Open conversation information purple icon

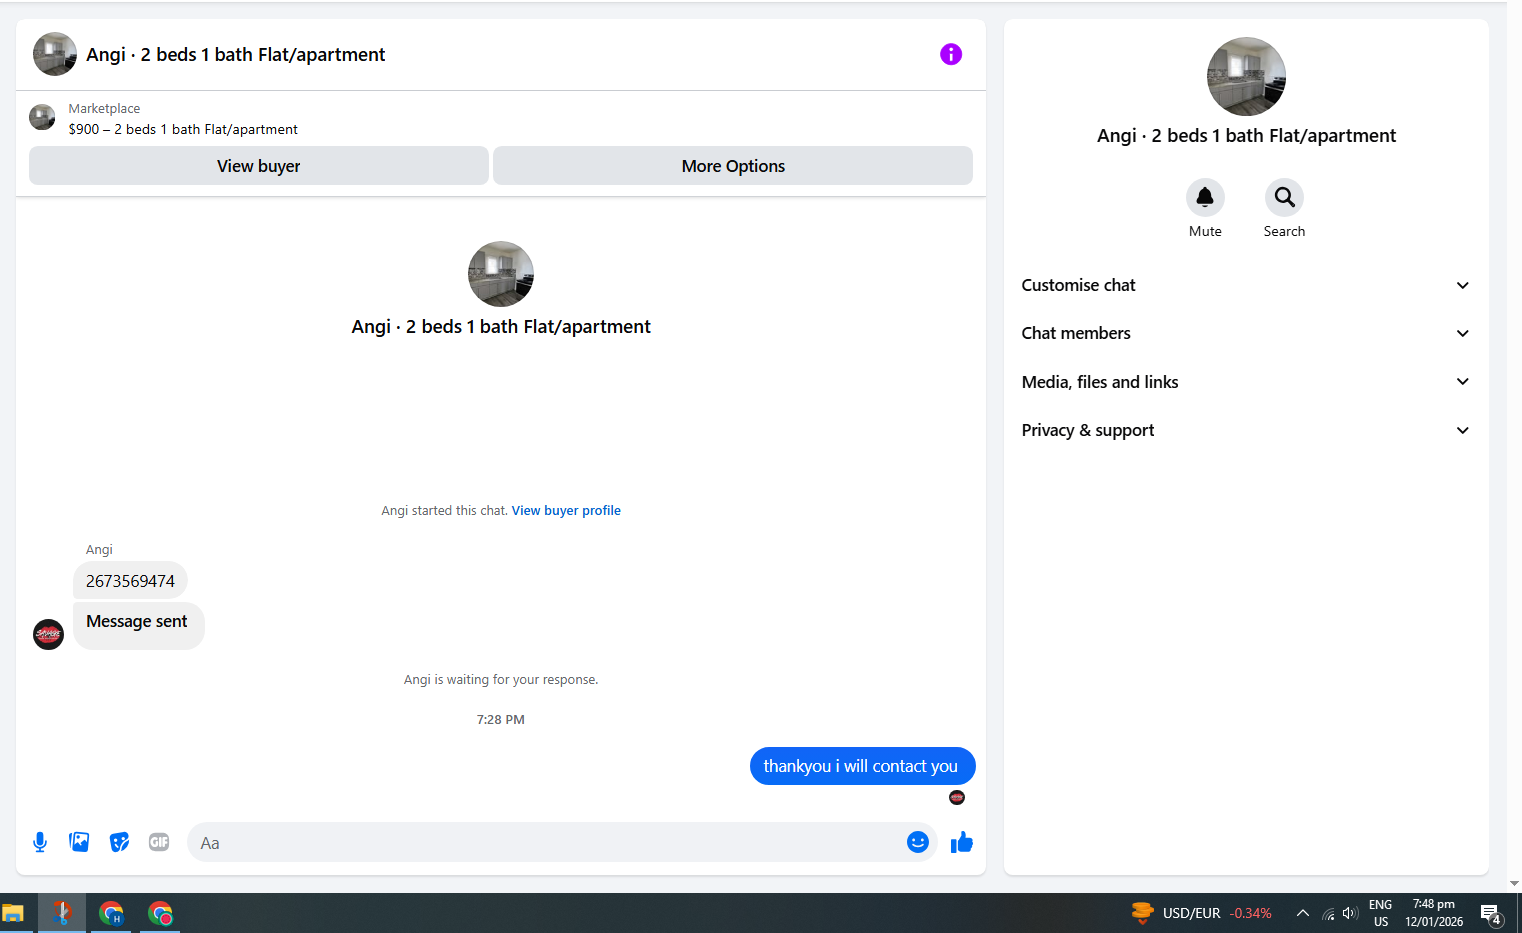[x=951, y=54]
